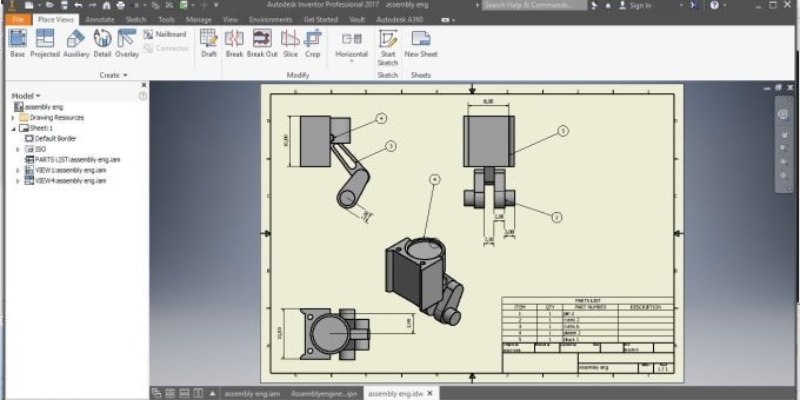Click the Slice tool icon
Image resolution: width=800 pixels, height=400 pixels.
(290, 42)
